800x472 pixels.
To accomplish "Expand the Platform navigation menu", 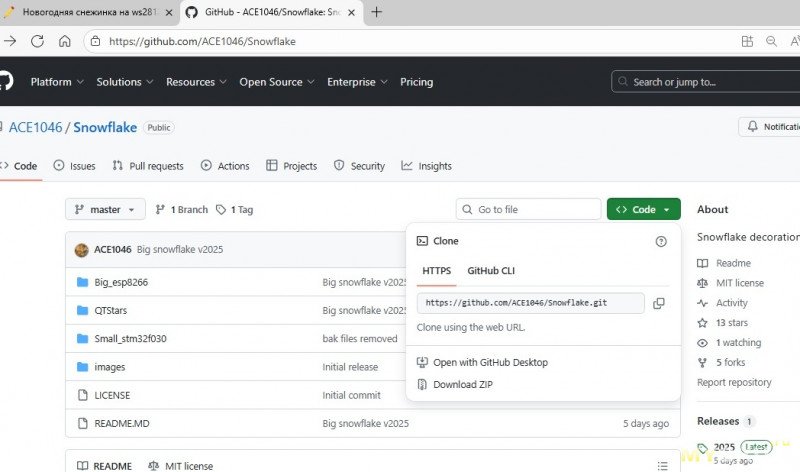I will 57,82.
